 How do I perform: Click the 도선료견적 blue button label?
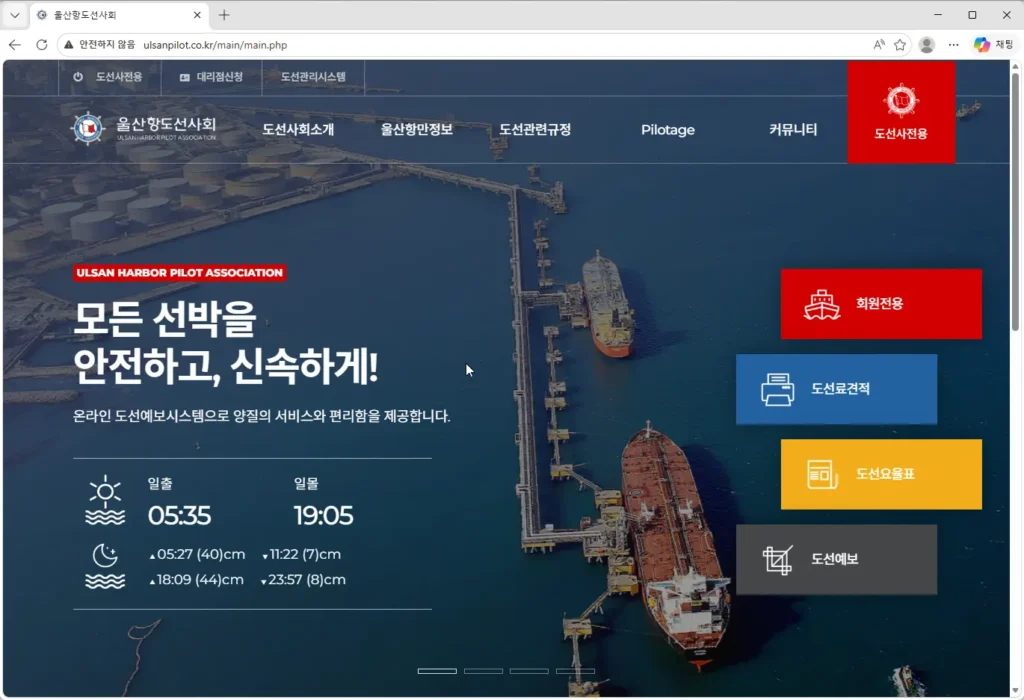(x=840, y=389)
